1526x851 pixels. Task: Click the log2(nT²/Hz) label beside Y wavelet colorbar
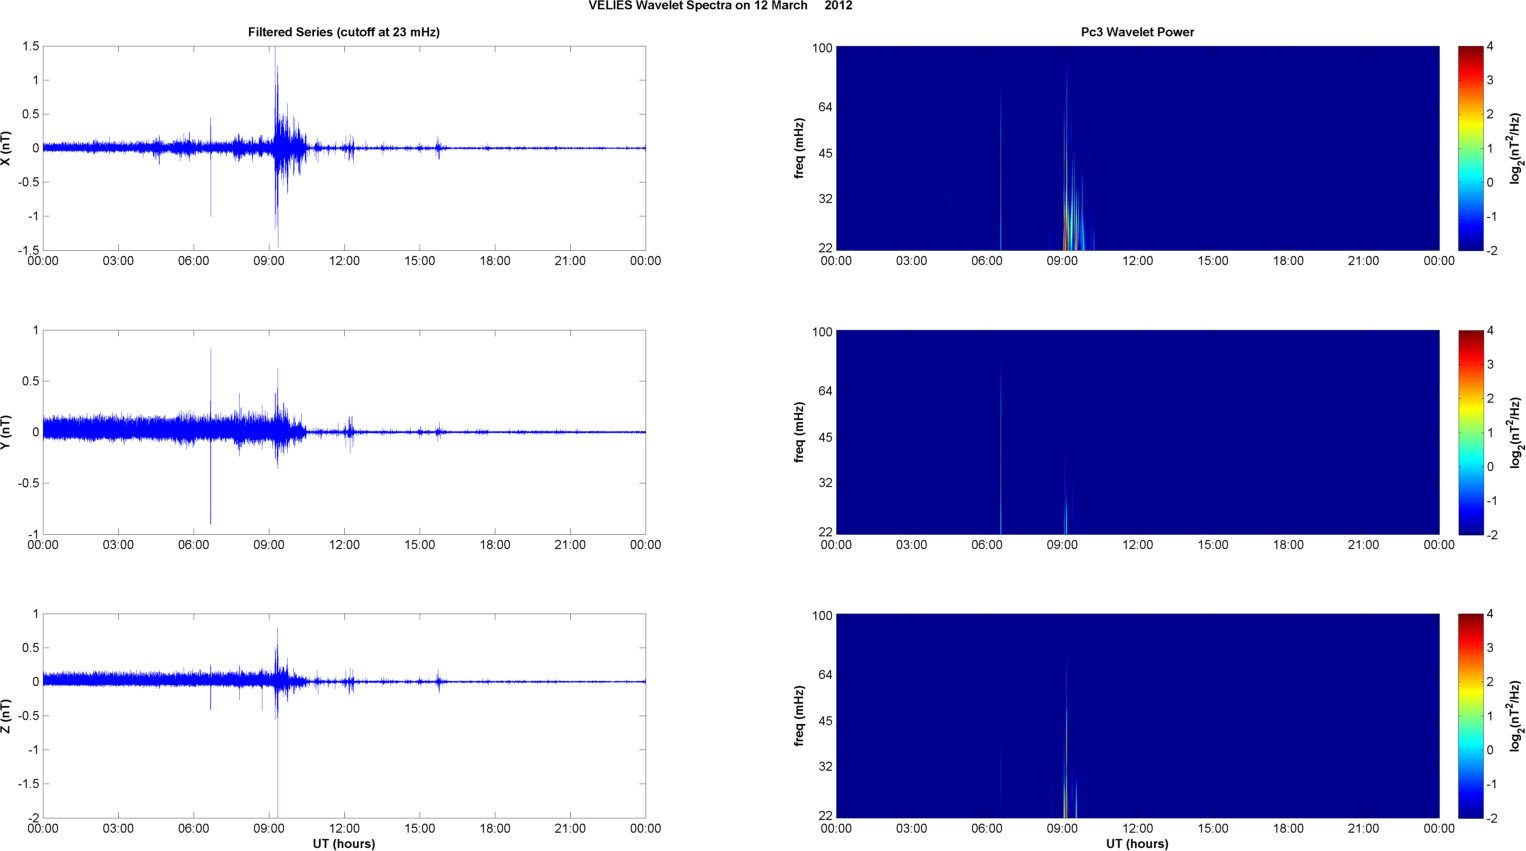tap(1517, 432)
